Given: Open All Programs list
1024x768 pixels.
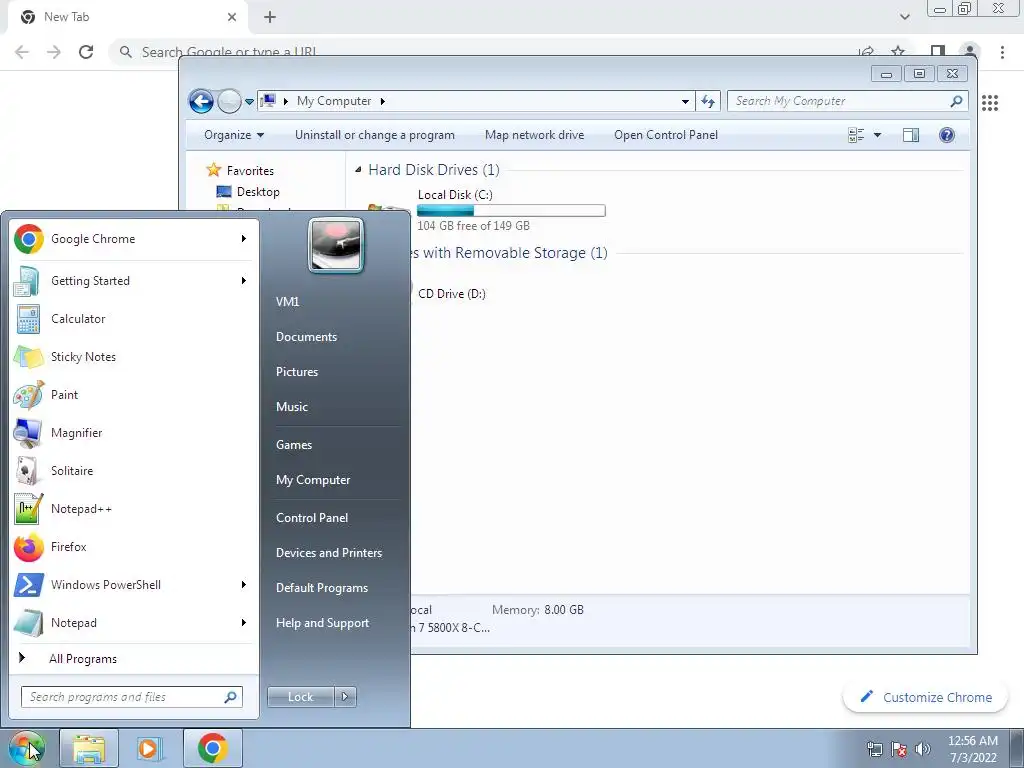Looking at the screenshot, I should (x=133, y=658).
